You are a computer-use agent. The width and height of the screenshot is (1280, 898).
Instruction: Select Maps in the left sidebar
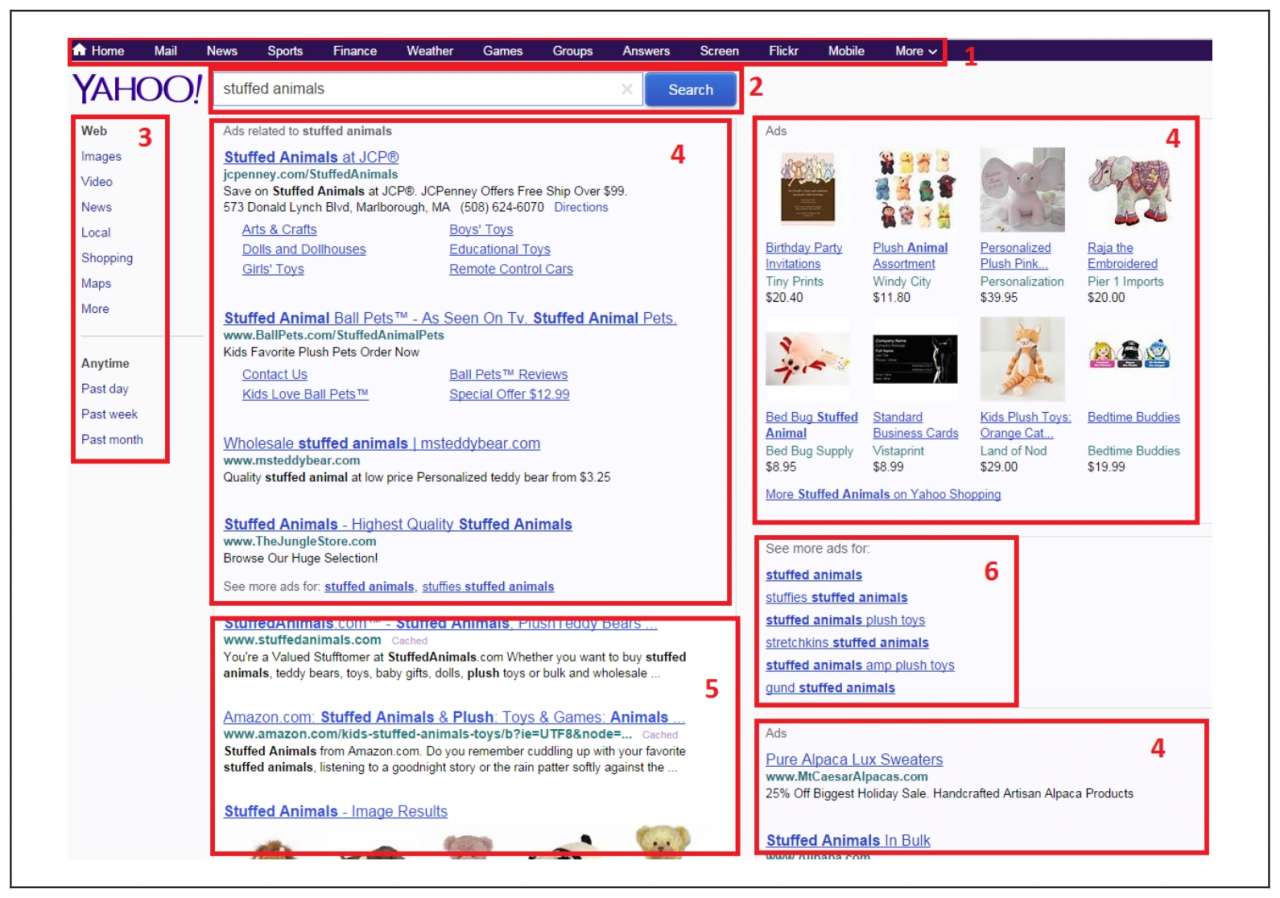96,283
